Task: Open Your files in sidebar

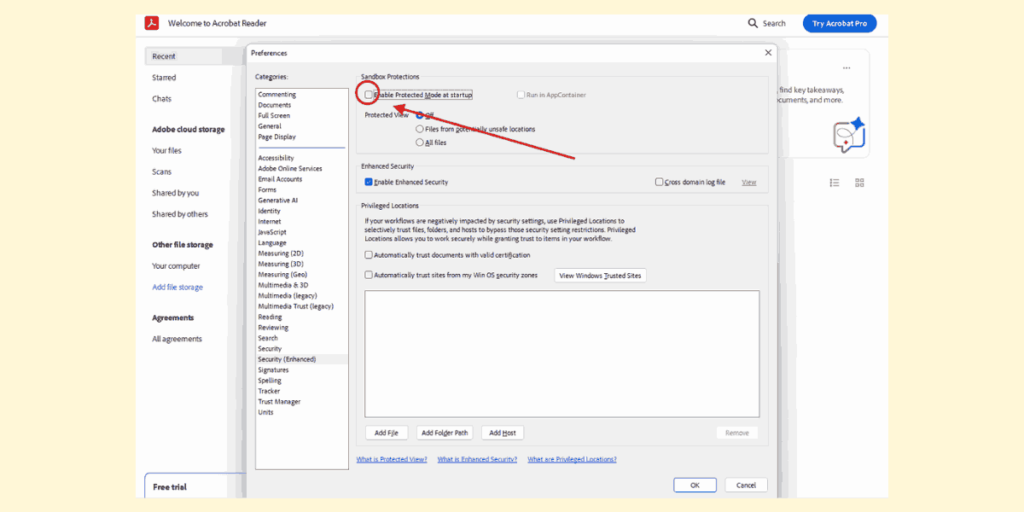Action: [167, 150]
